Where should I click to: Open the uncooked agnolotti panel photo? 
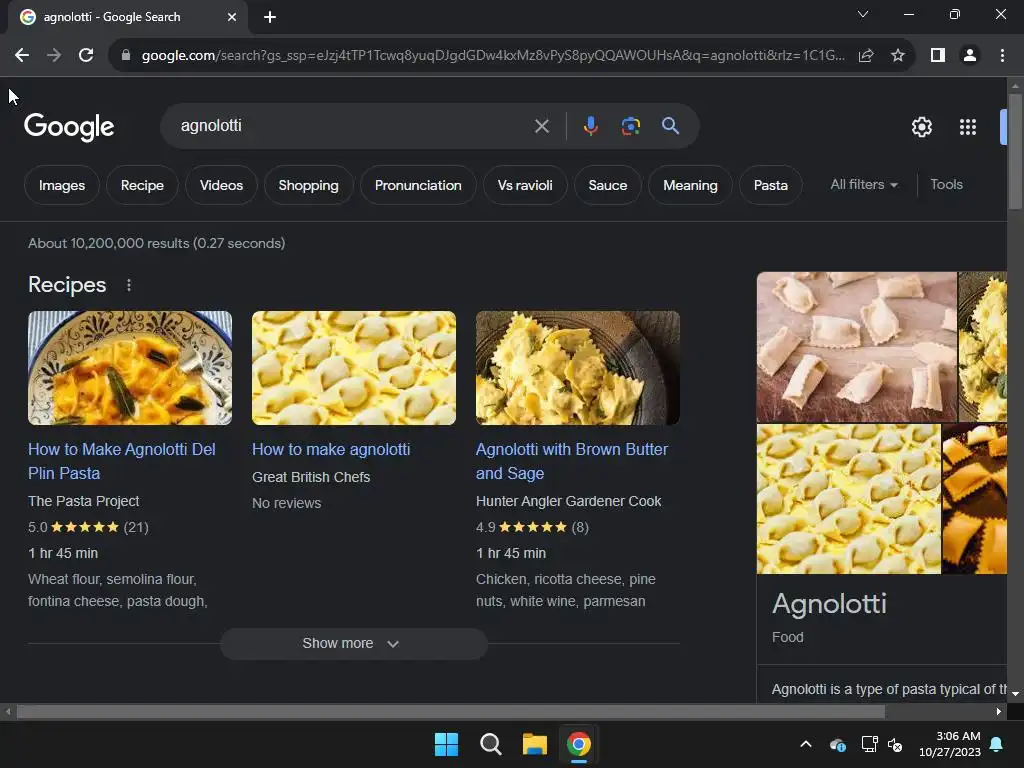coord(856,347)
